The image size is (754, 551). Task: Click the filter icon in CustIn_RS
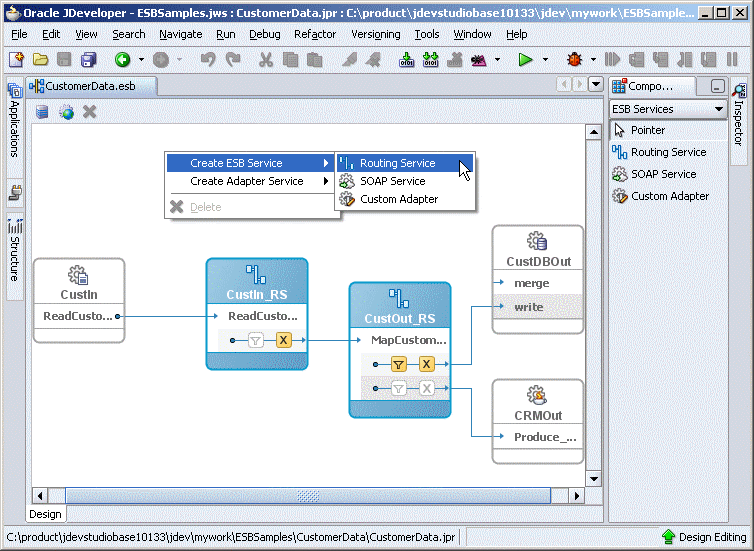[x=256, y=340]
